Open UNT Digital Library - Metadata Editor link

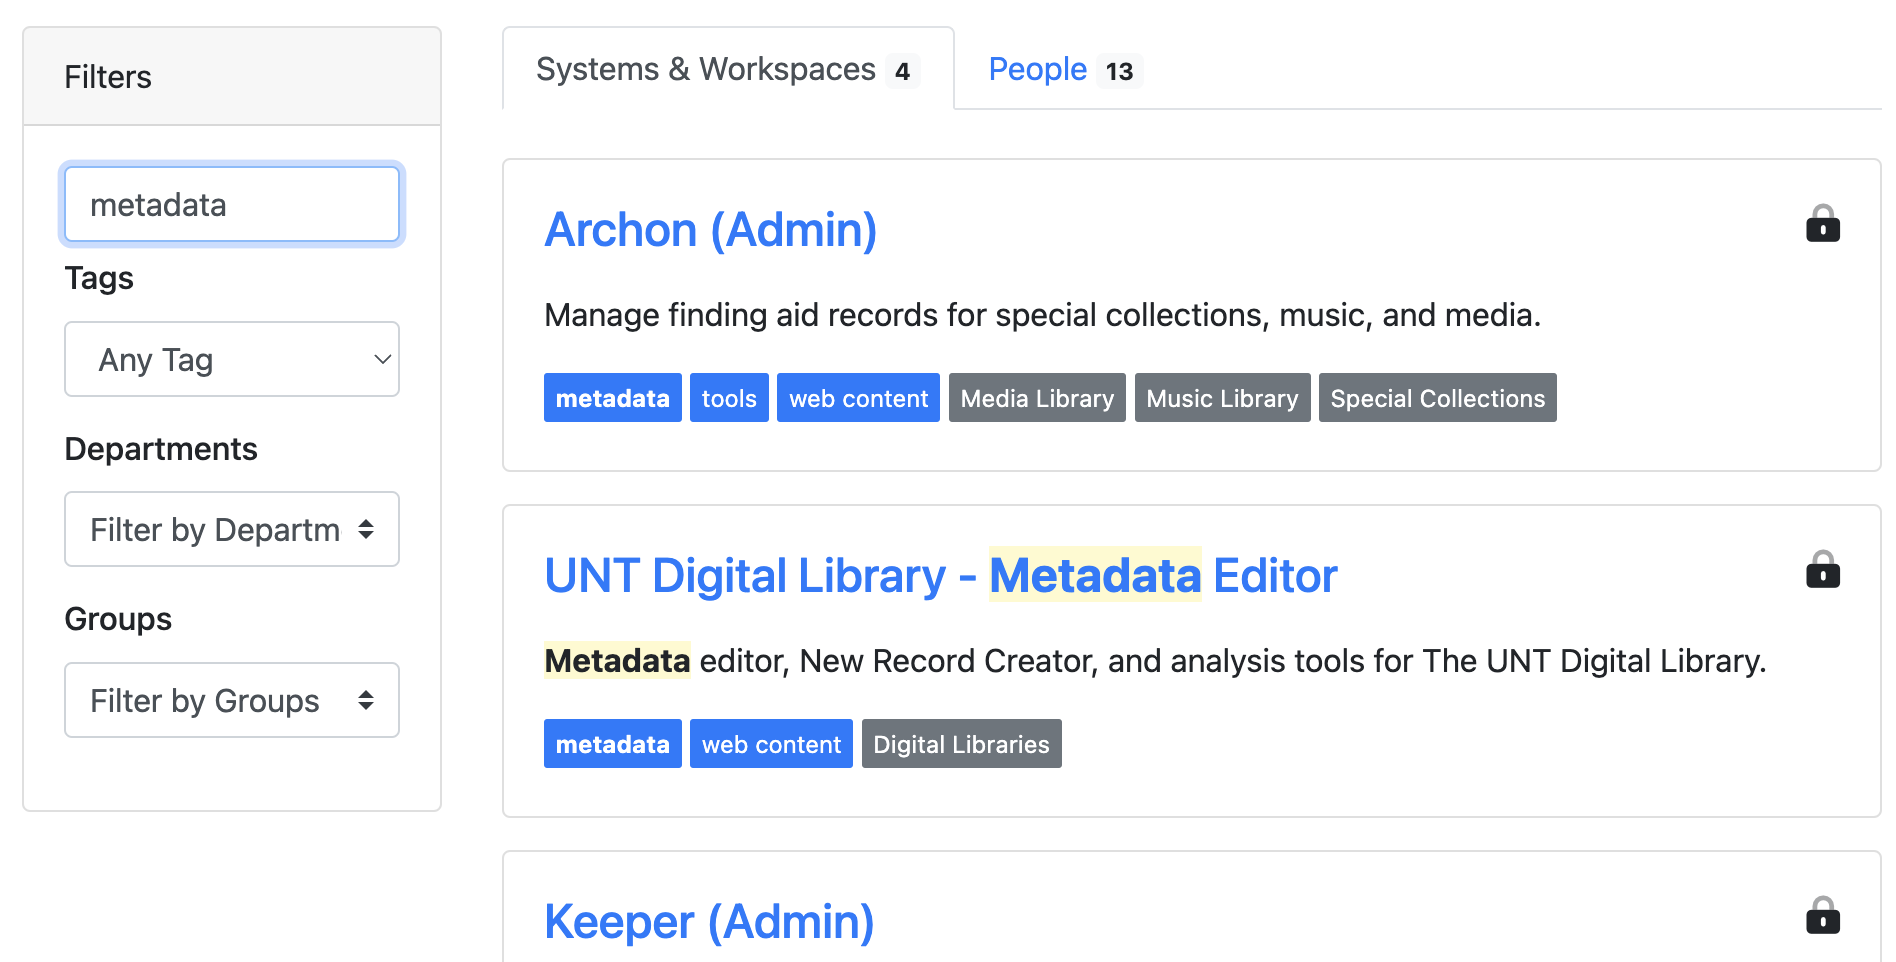point(941,576)
